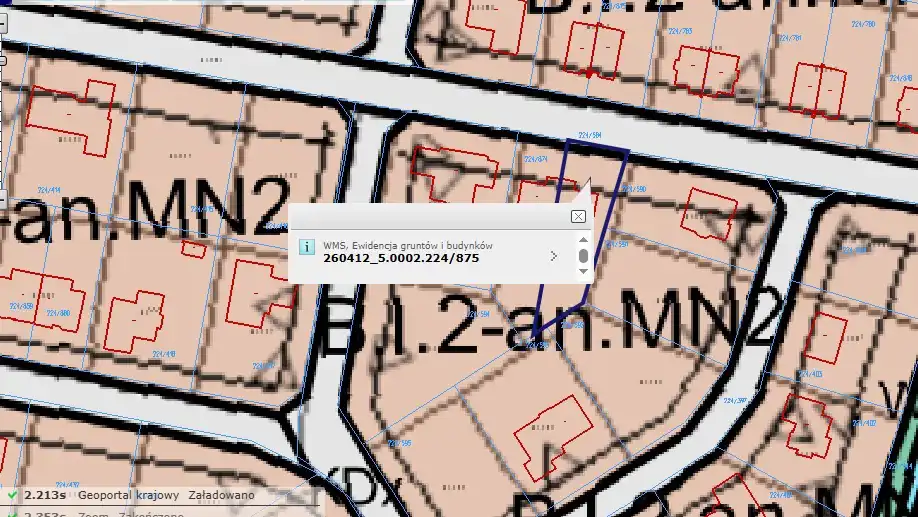Click parcel label 224/414 on the map

[48, 189]
